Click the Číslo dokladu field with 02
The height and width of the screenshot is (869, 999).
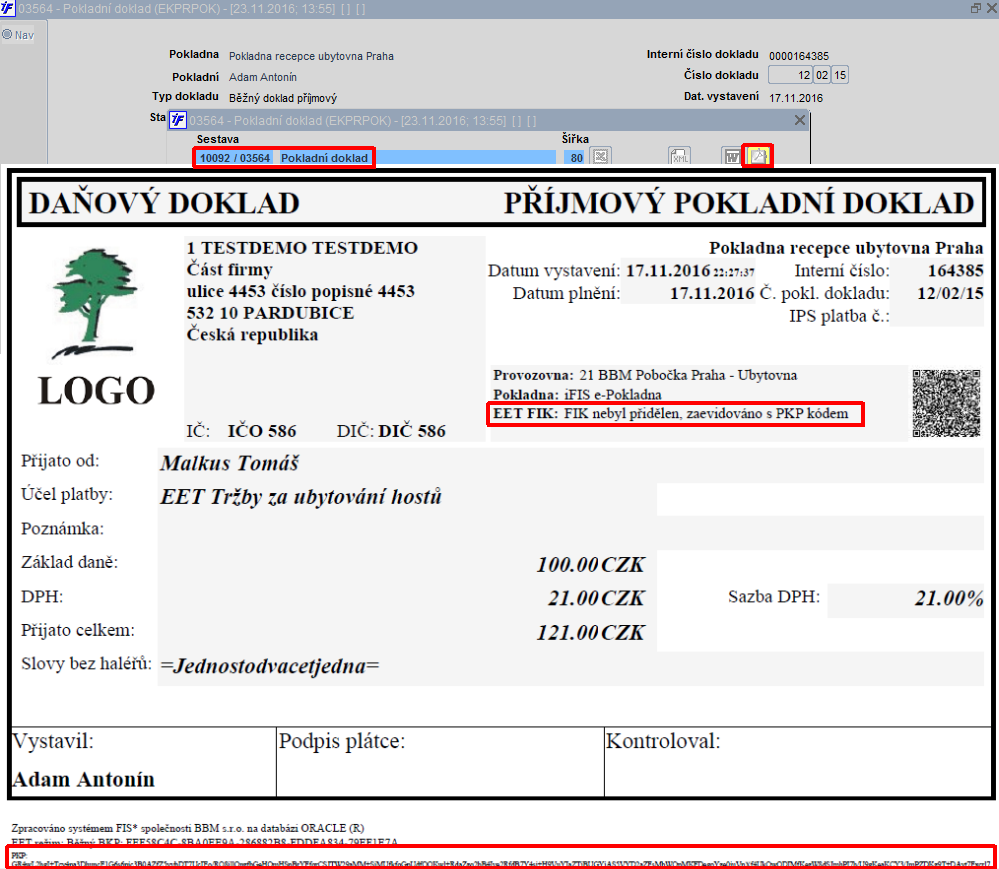[x=822, y=75]
